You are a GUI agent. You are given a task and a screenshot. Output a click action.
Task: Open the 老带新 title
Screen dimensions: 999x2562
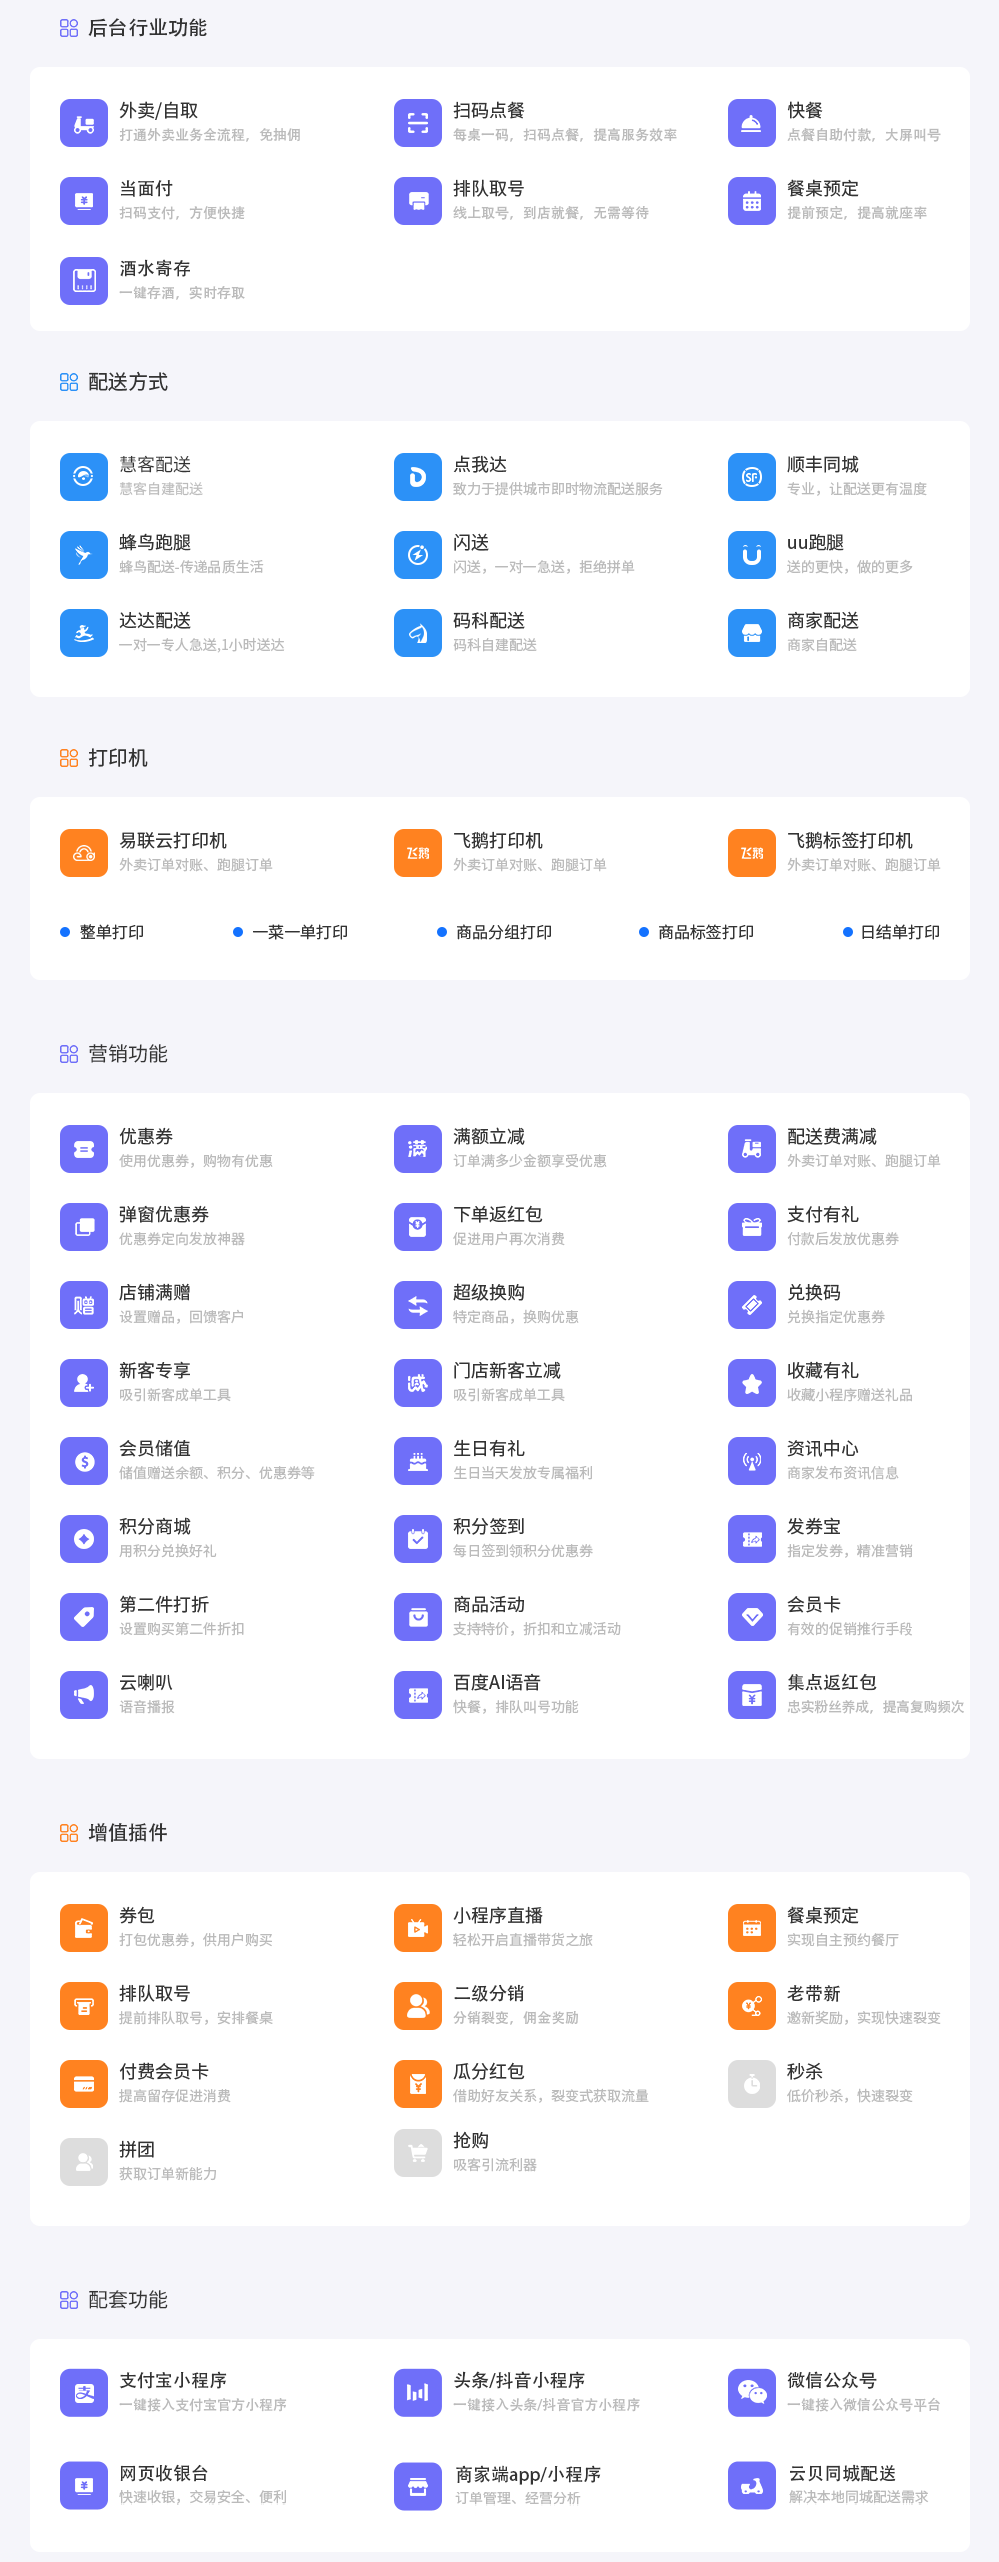pyautogui.click(x=814, y=1993)
